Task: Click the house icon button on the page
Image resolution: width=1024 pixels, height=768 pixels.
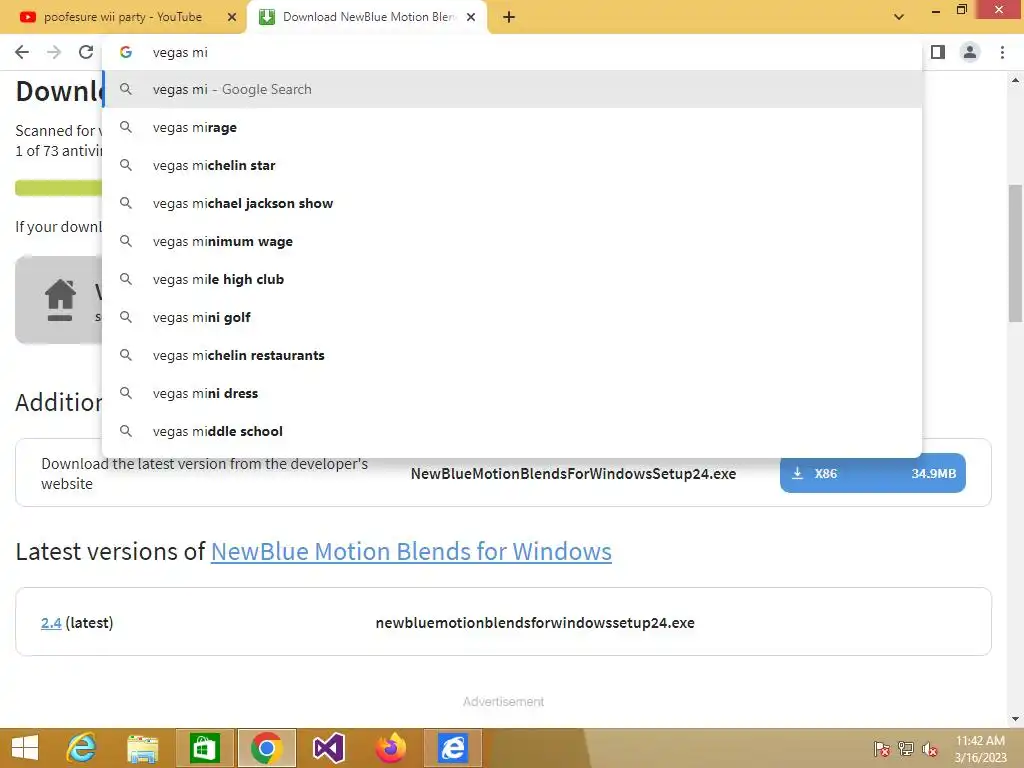Action: pos(59,300)
